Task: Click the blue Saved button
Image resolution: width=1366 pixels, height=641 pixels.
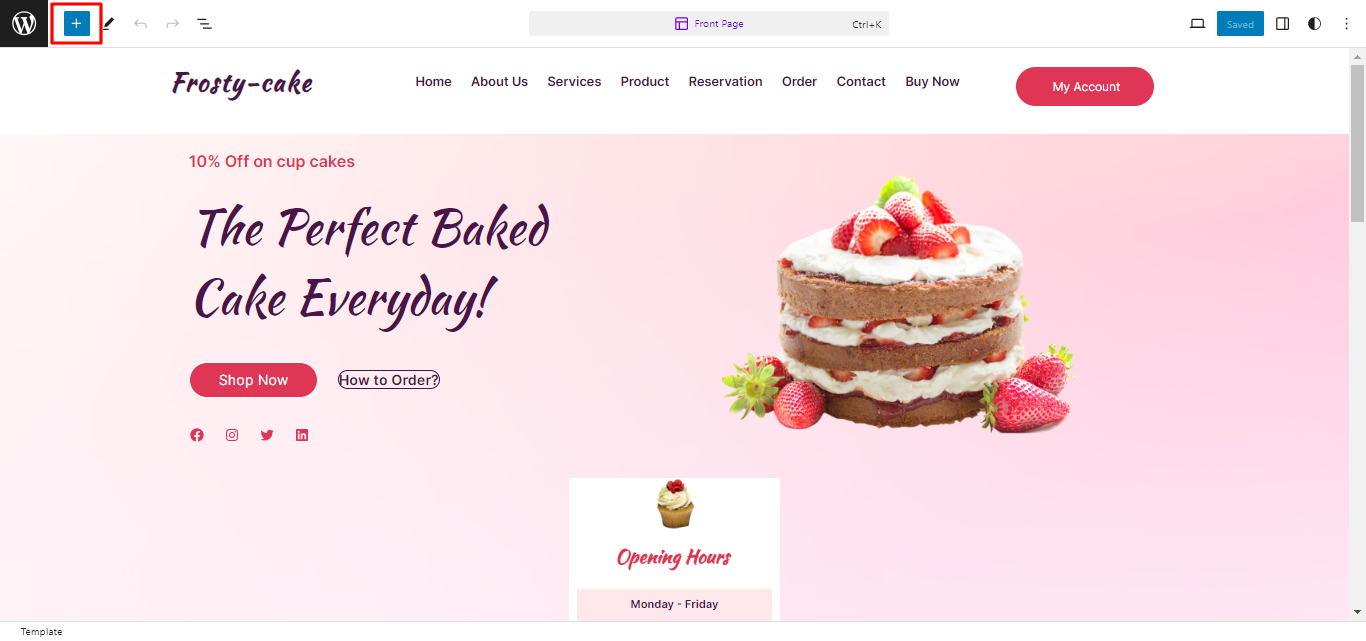Action: pyautogui.click(x=1240, y=24)
